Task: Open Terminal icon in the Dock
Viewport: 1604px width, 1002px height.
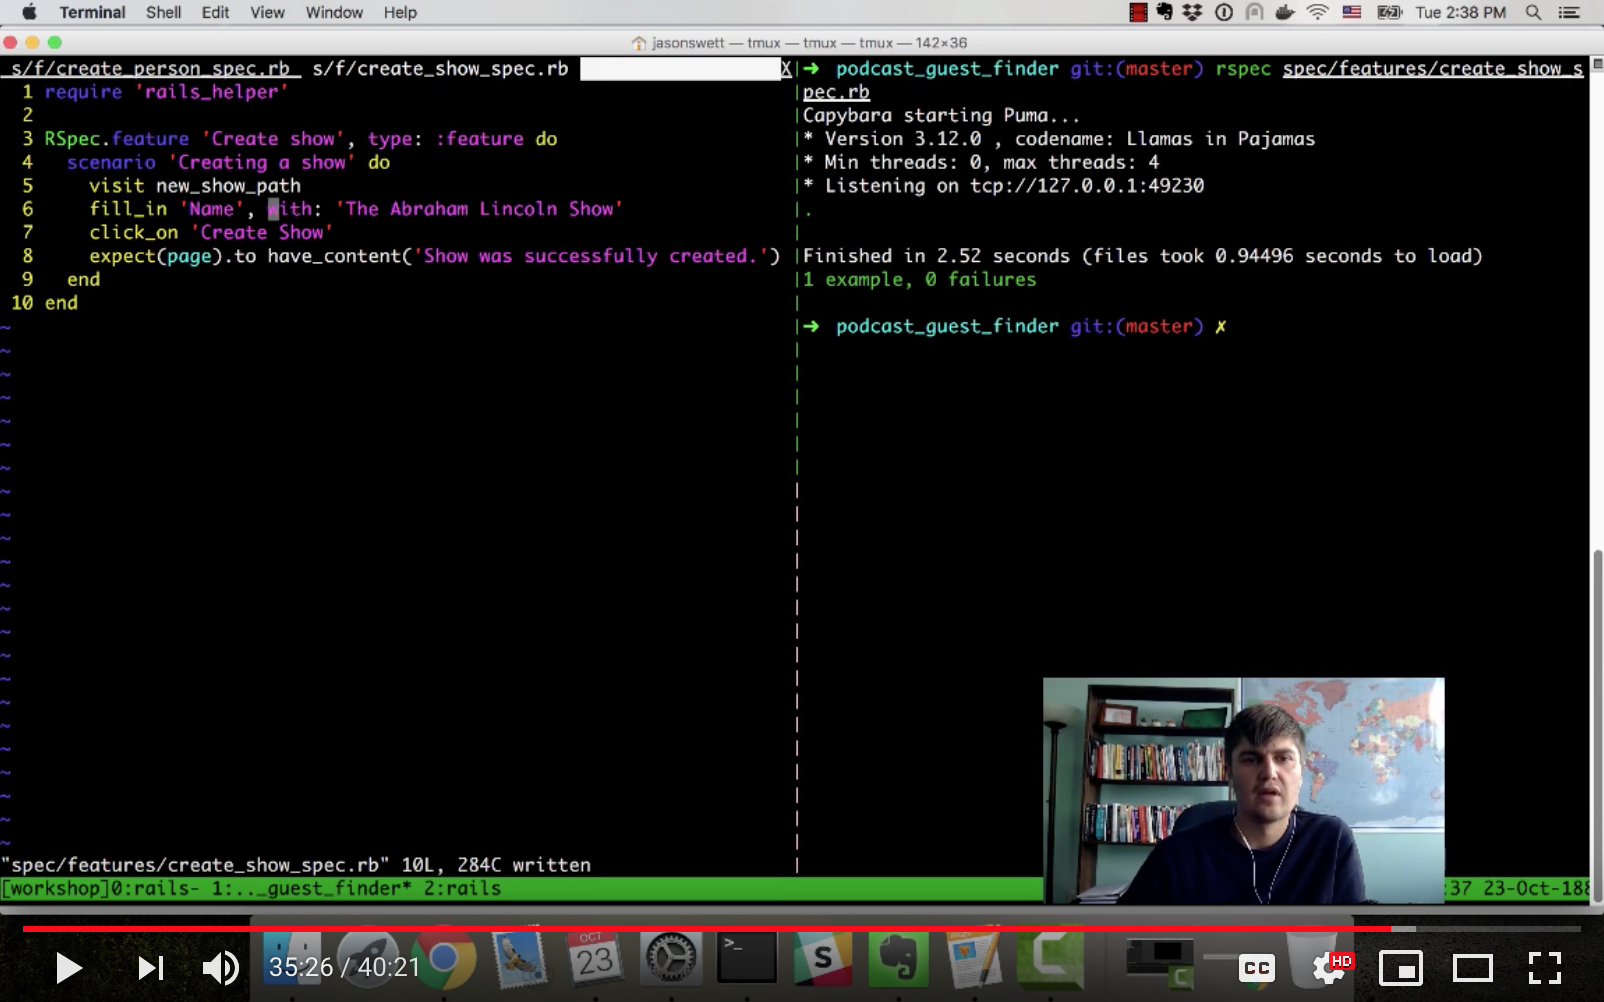Action: (746, 960)
